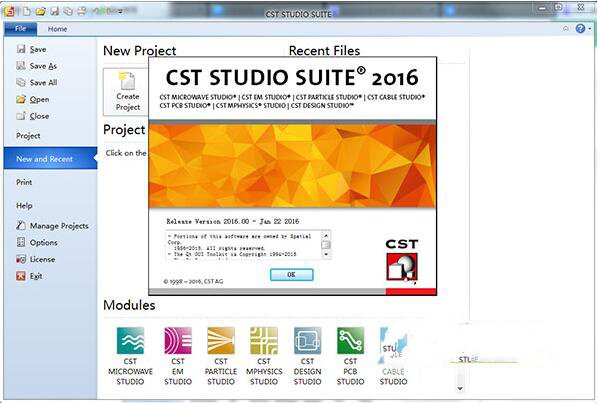Switch to the Home ribbon tab
597x403 pixels.
point(57,29)
